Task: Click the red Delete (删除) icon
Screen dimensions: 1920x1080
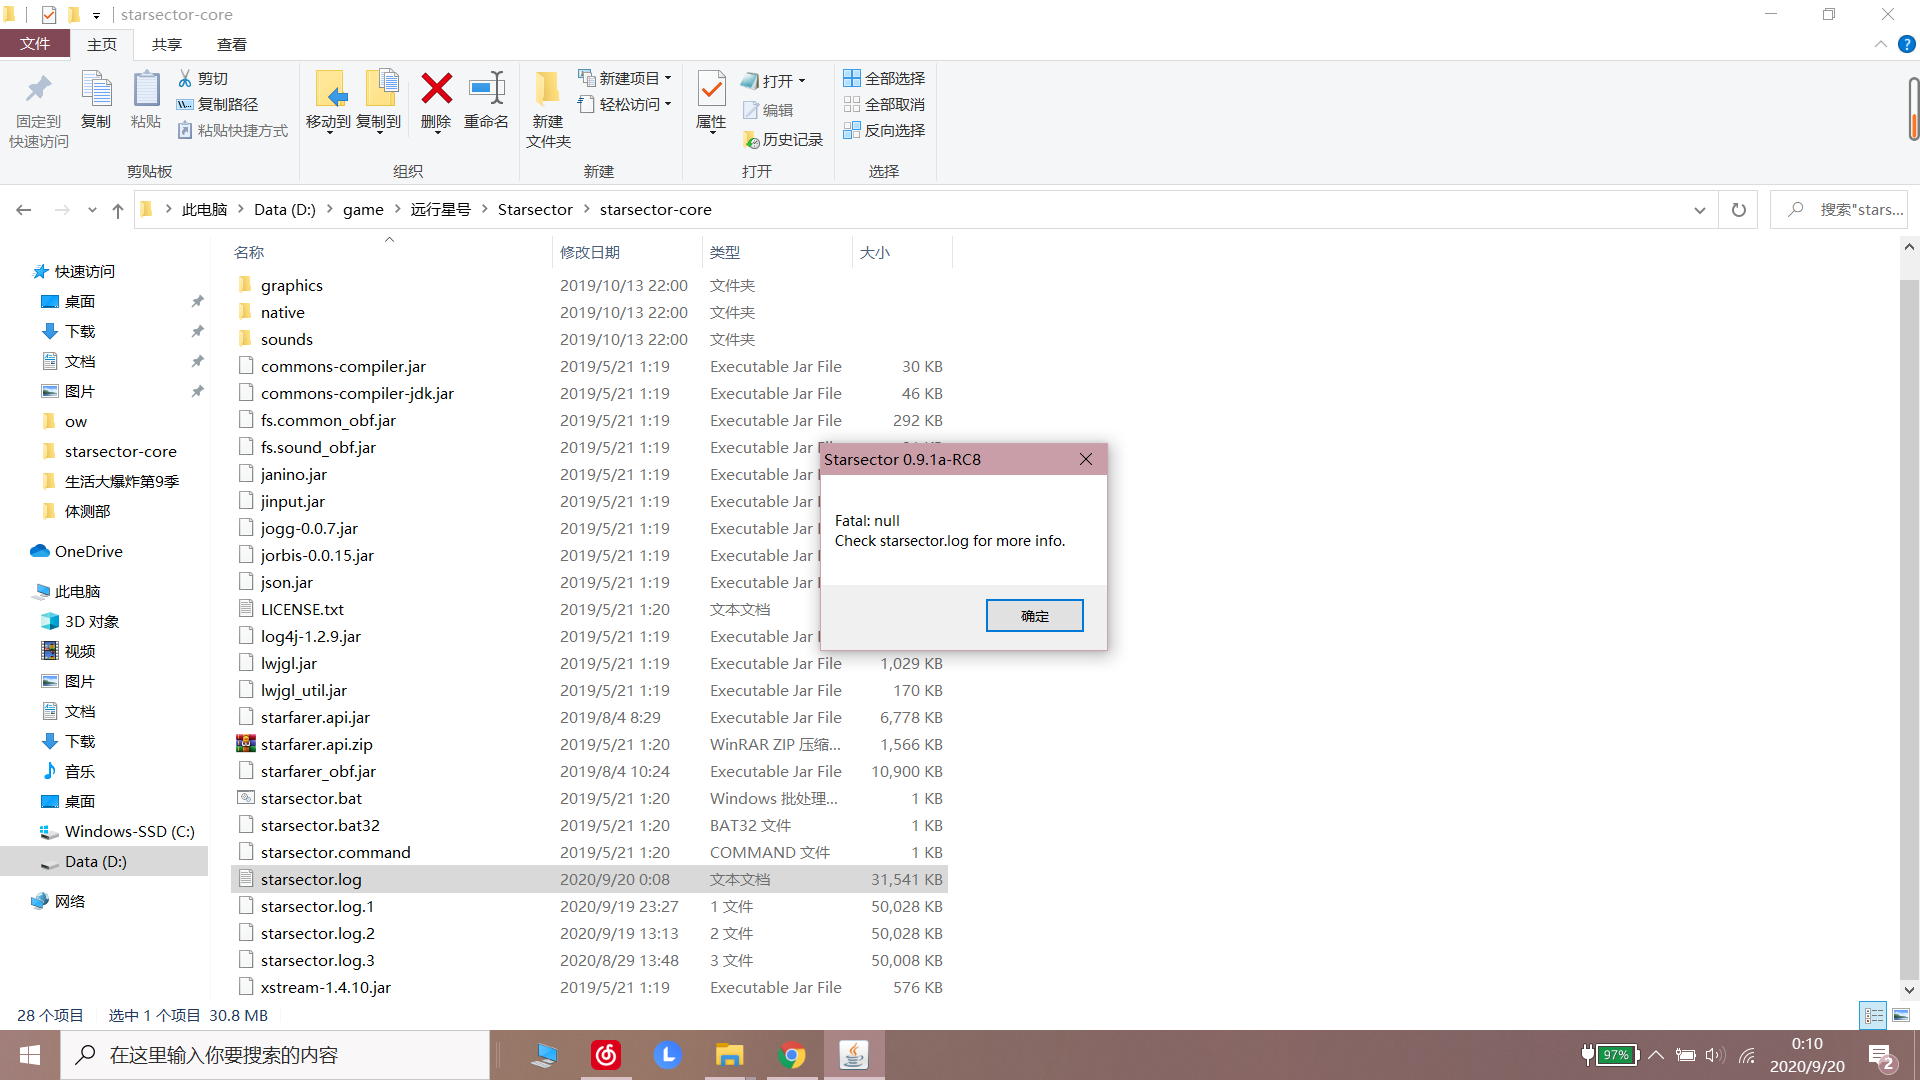Action: [436, 90]
